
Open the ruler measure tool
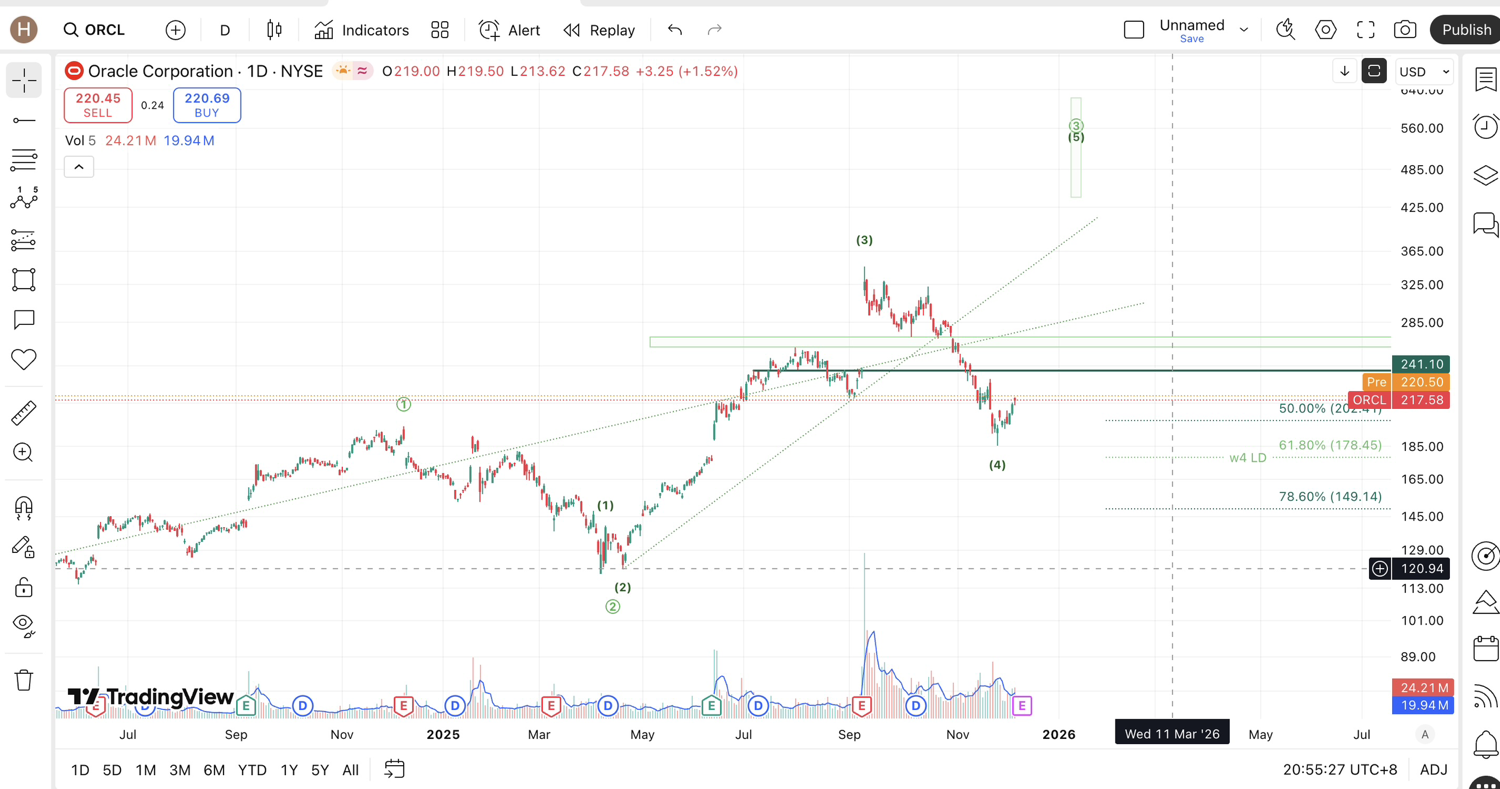24,412
